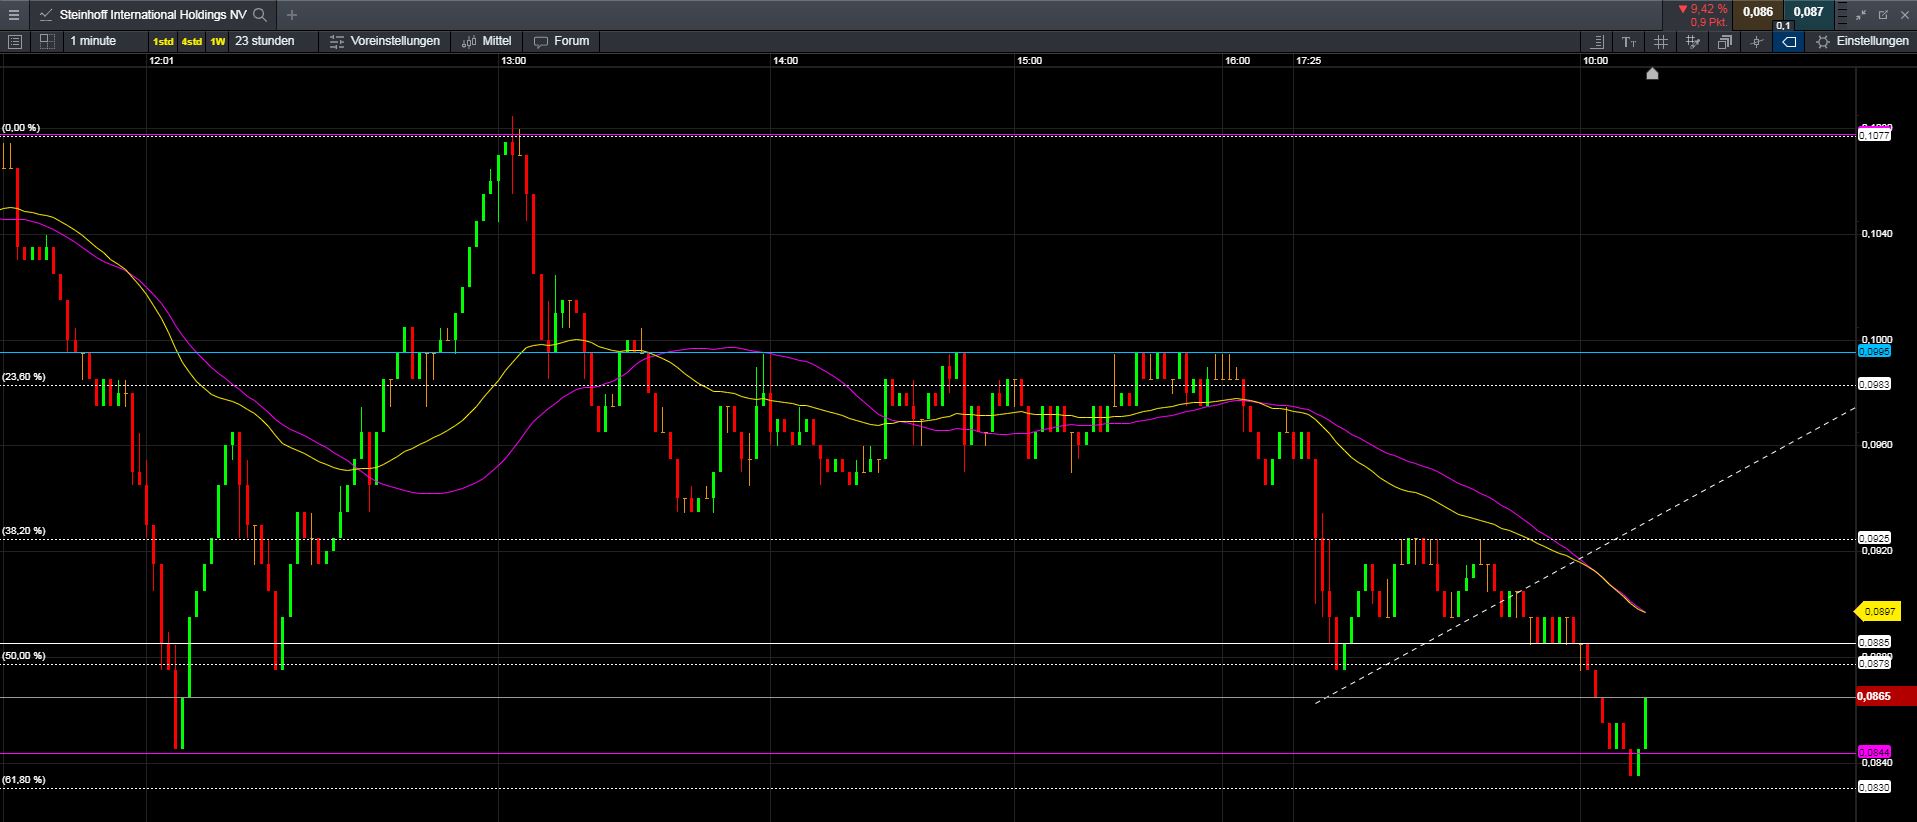
Task: Open the chart layout grid selector
Action: 47,41
